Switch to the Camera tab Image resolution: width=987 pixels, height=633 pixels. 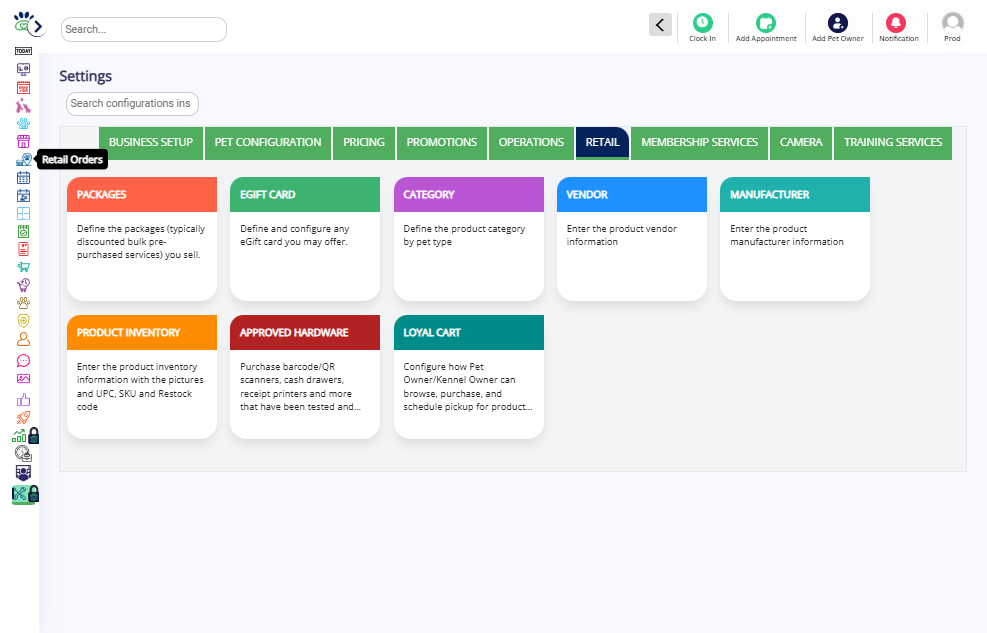pyautogui.click(x=801, y=143)
